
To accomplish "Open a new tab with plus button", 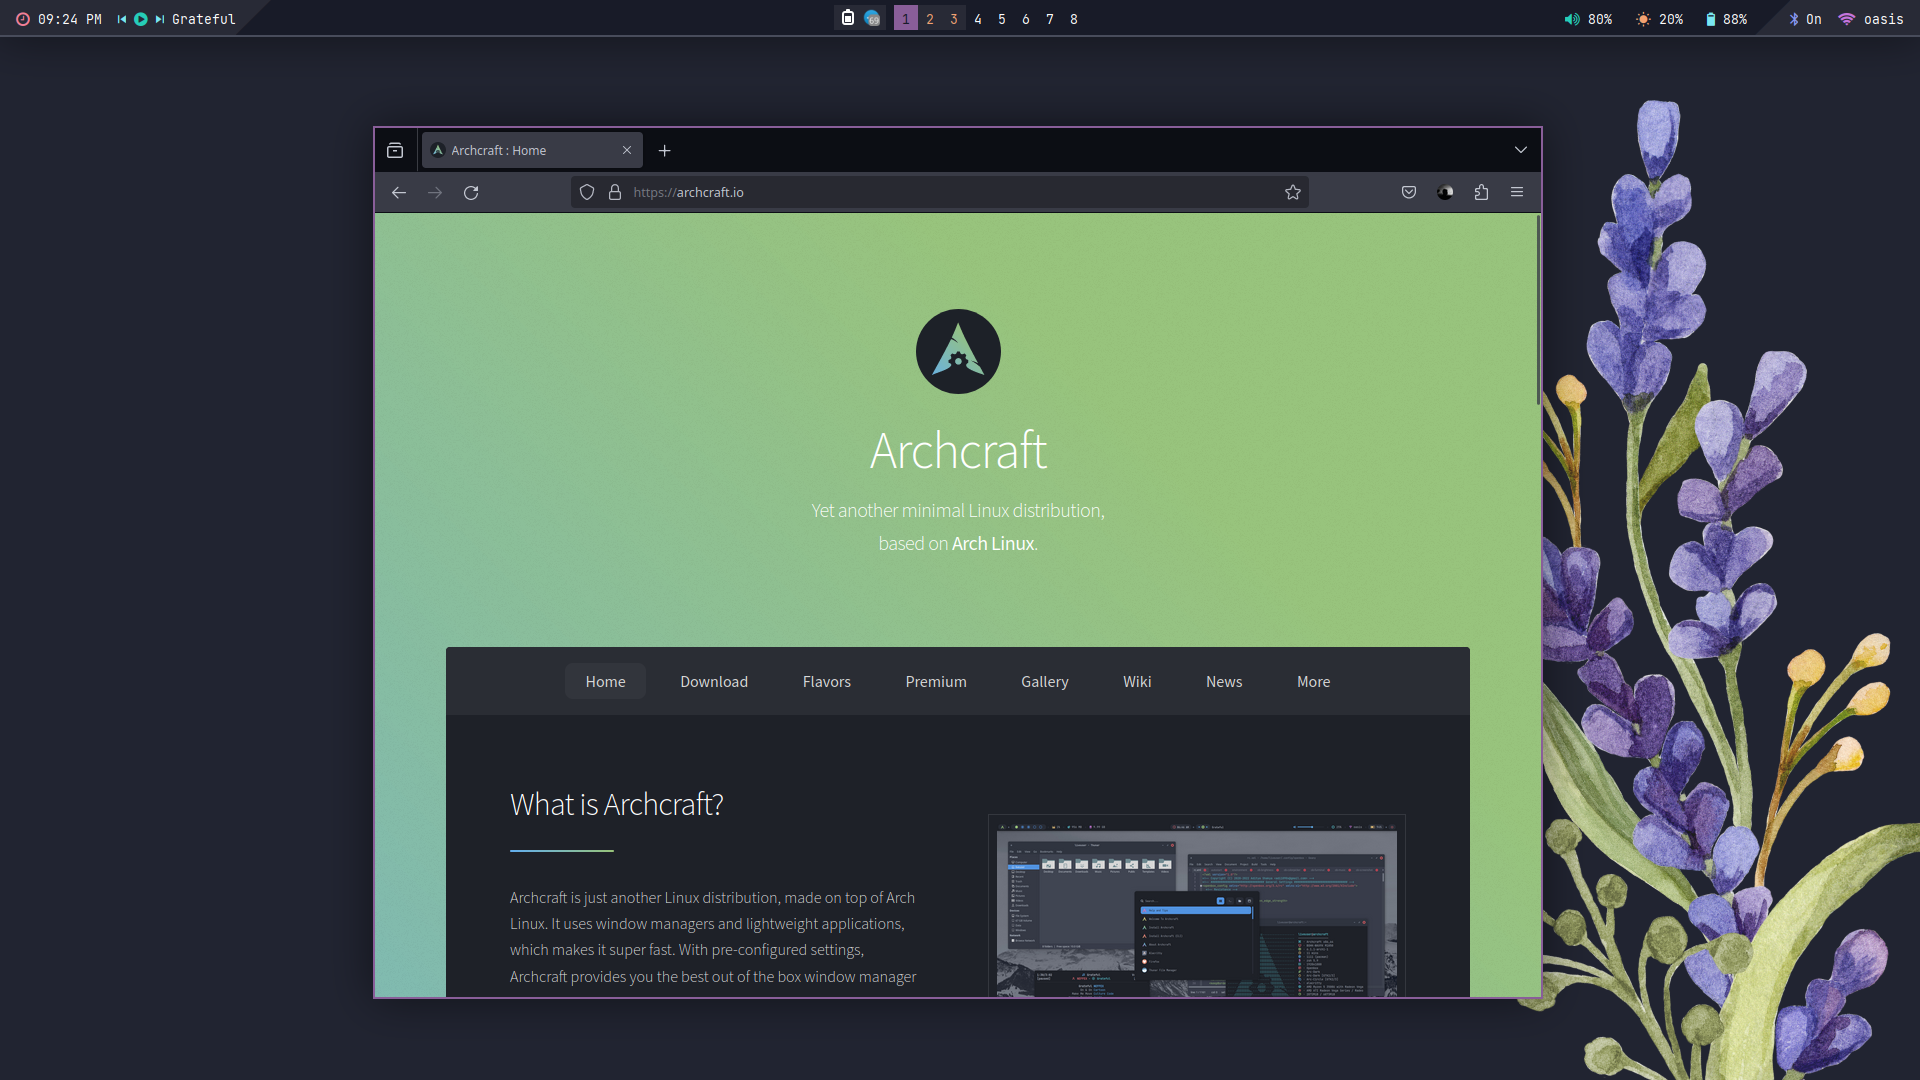I will pyautogui.click(x=664, y=150).
